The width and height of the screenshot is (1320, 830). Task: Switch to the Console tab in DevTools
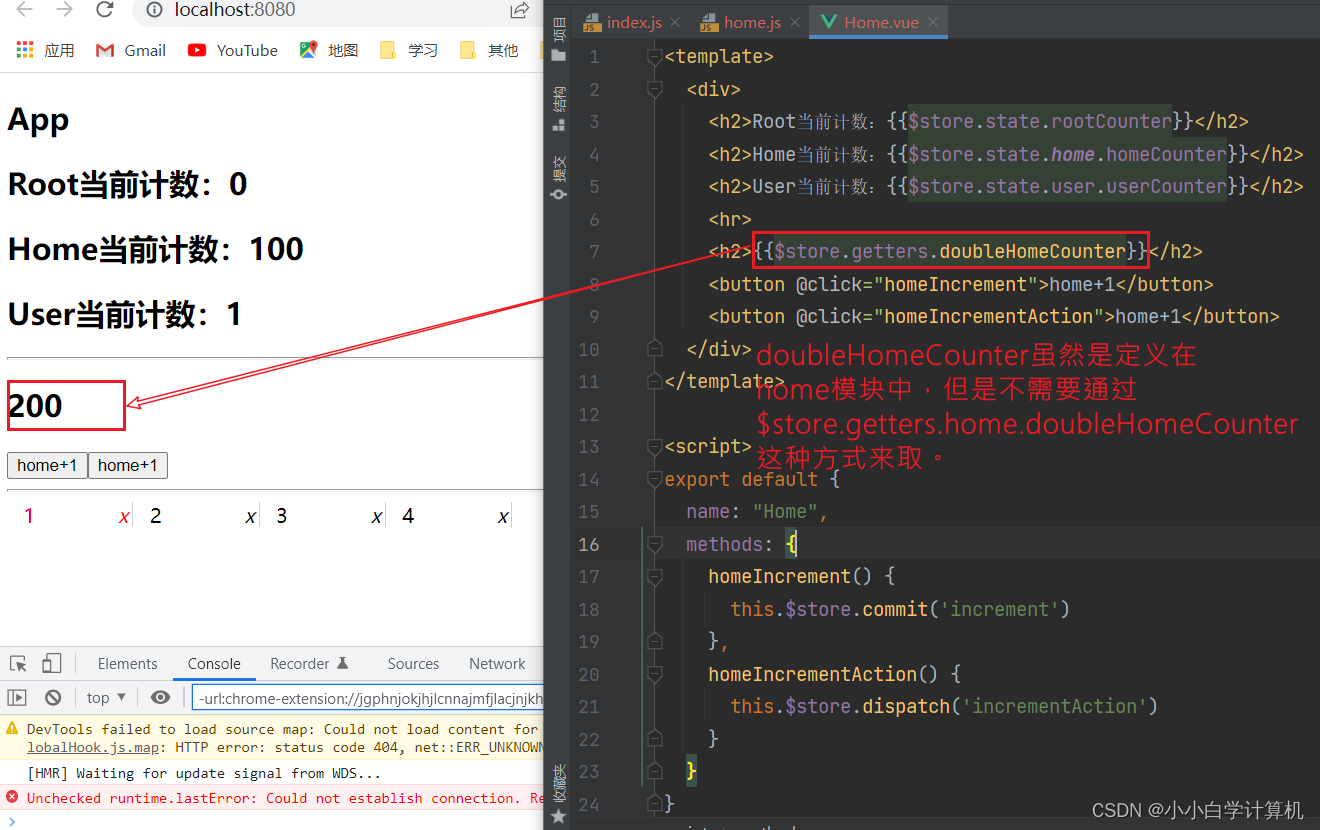click(214, 664)
